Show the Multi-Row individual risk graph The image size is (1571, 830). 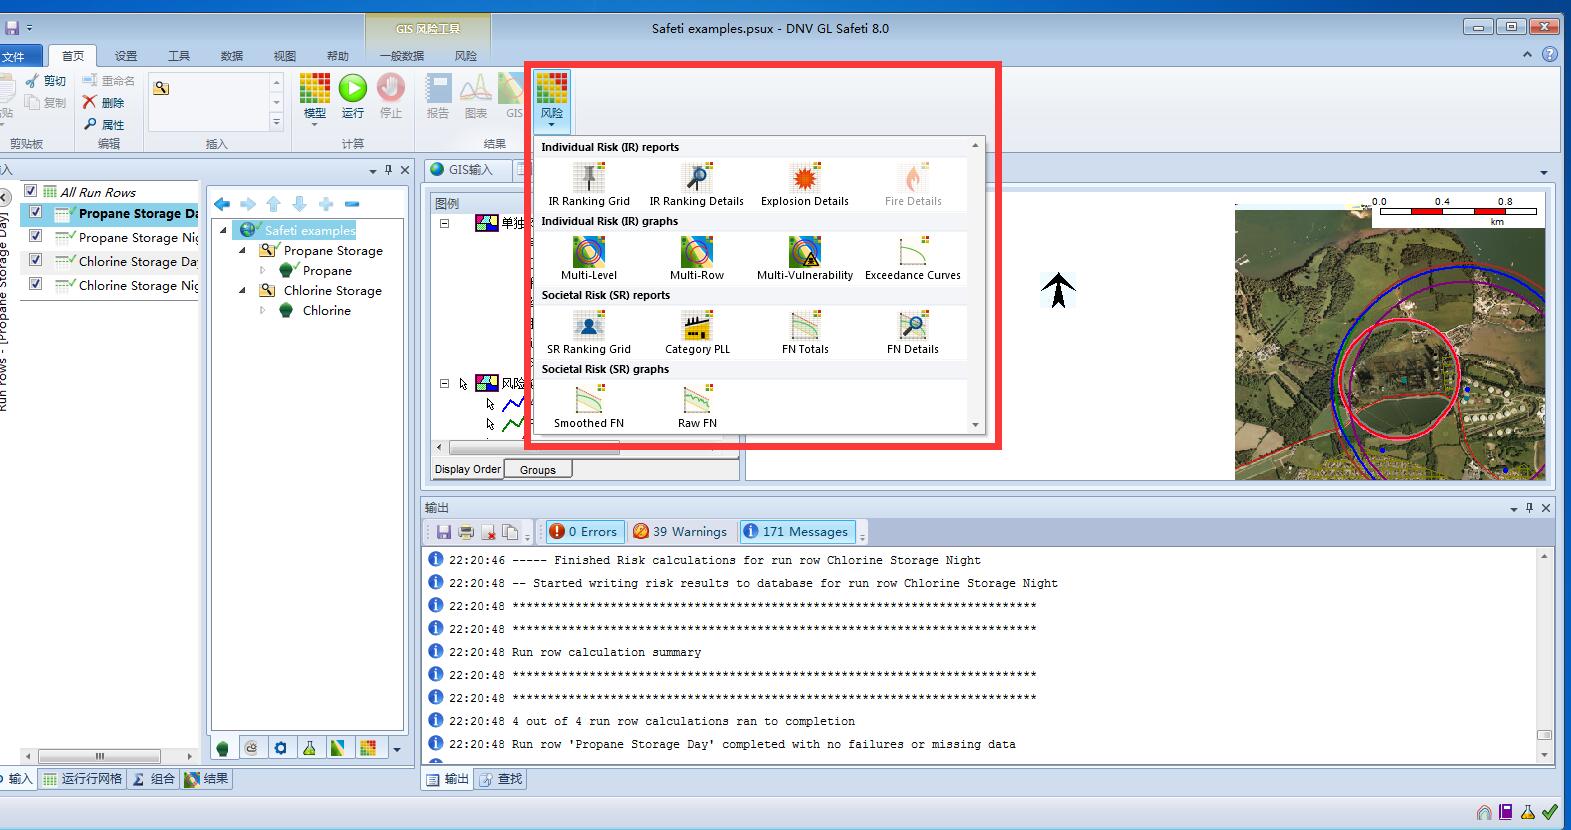(x=697, y=259)
